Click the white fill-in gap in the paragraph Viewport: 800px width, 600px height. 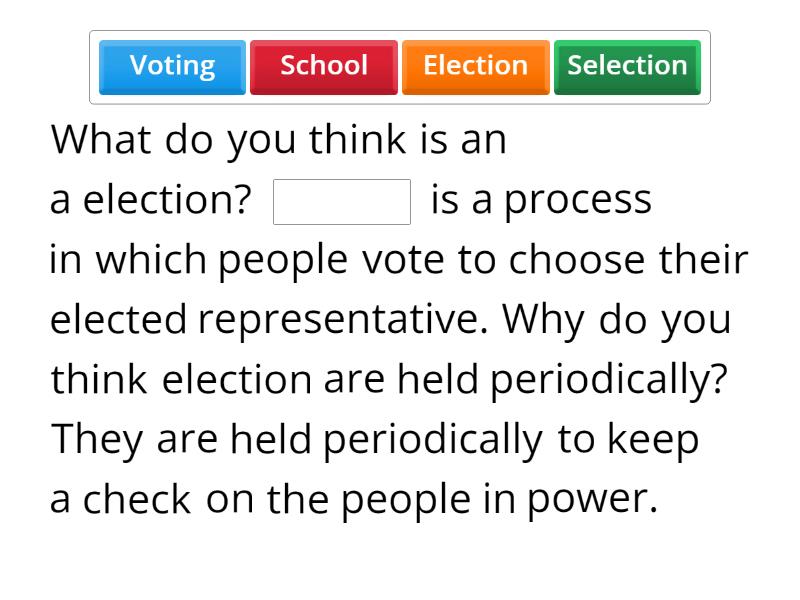click(x=342, y=202)
